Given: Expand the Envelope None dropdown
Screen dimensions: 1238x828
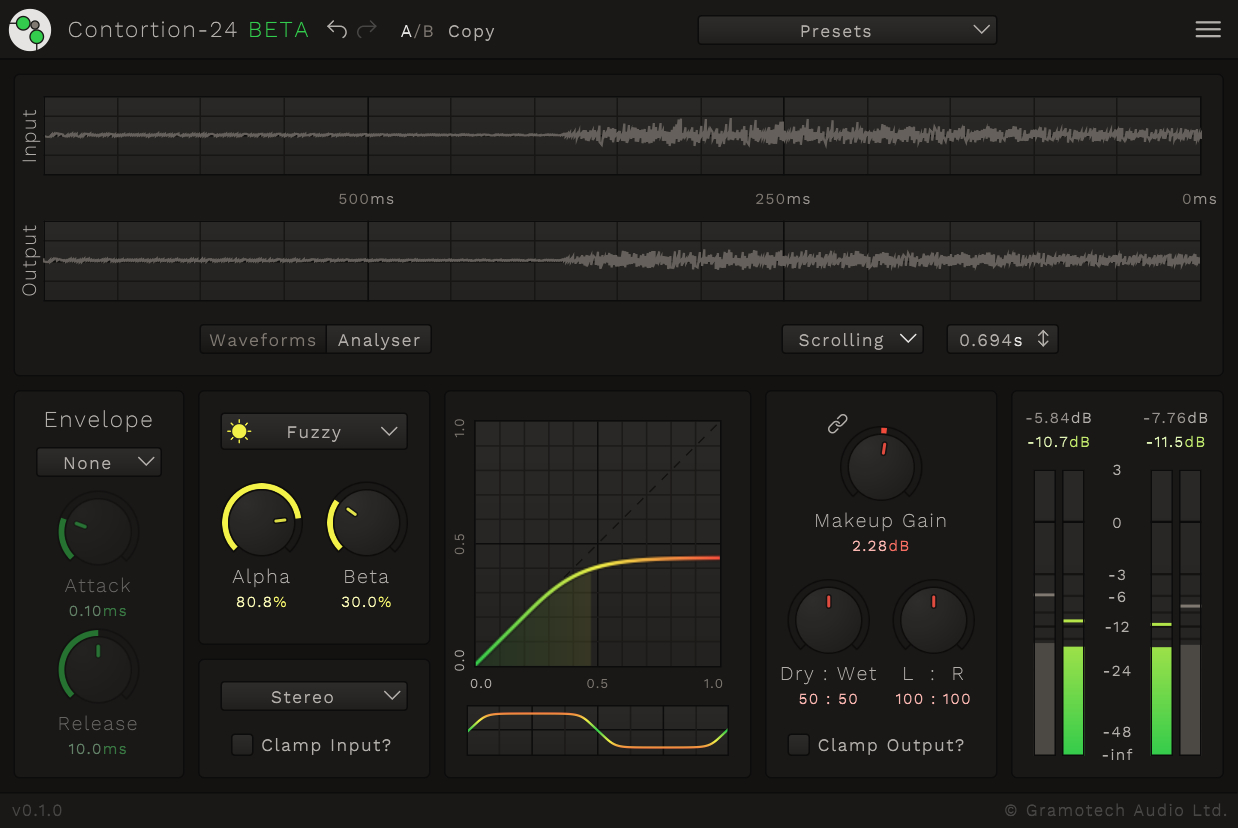Looking at the screenshot, I should [x=99, y=462].
